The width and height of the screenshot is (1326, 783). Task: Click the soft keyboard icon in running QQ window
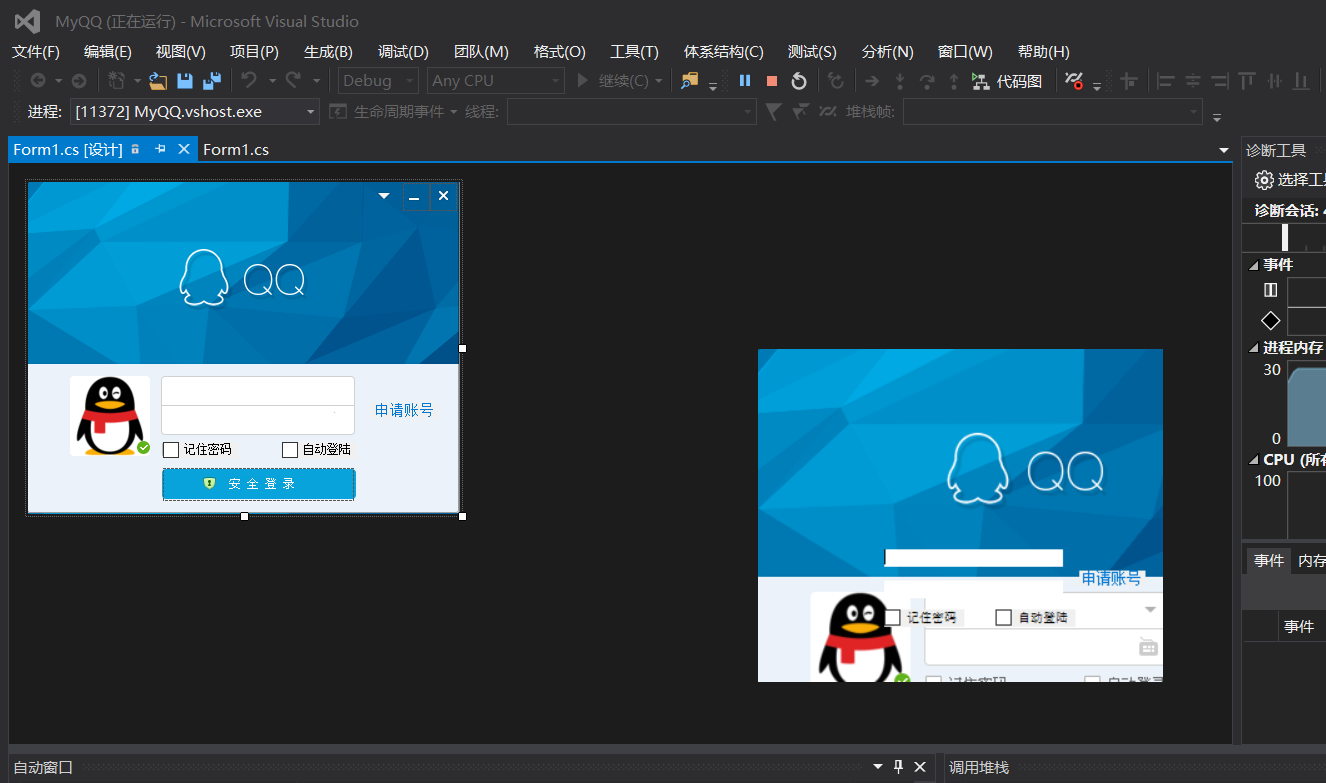coord(1149,648)
